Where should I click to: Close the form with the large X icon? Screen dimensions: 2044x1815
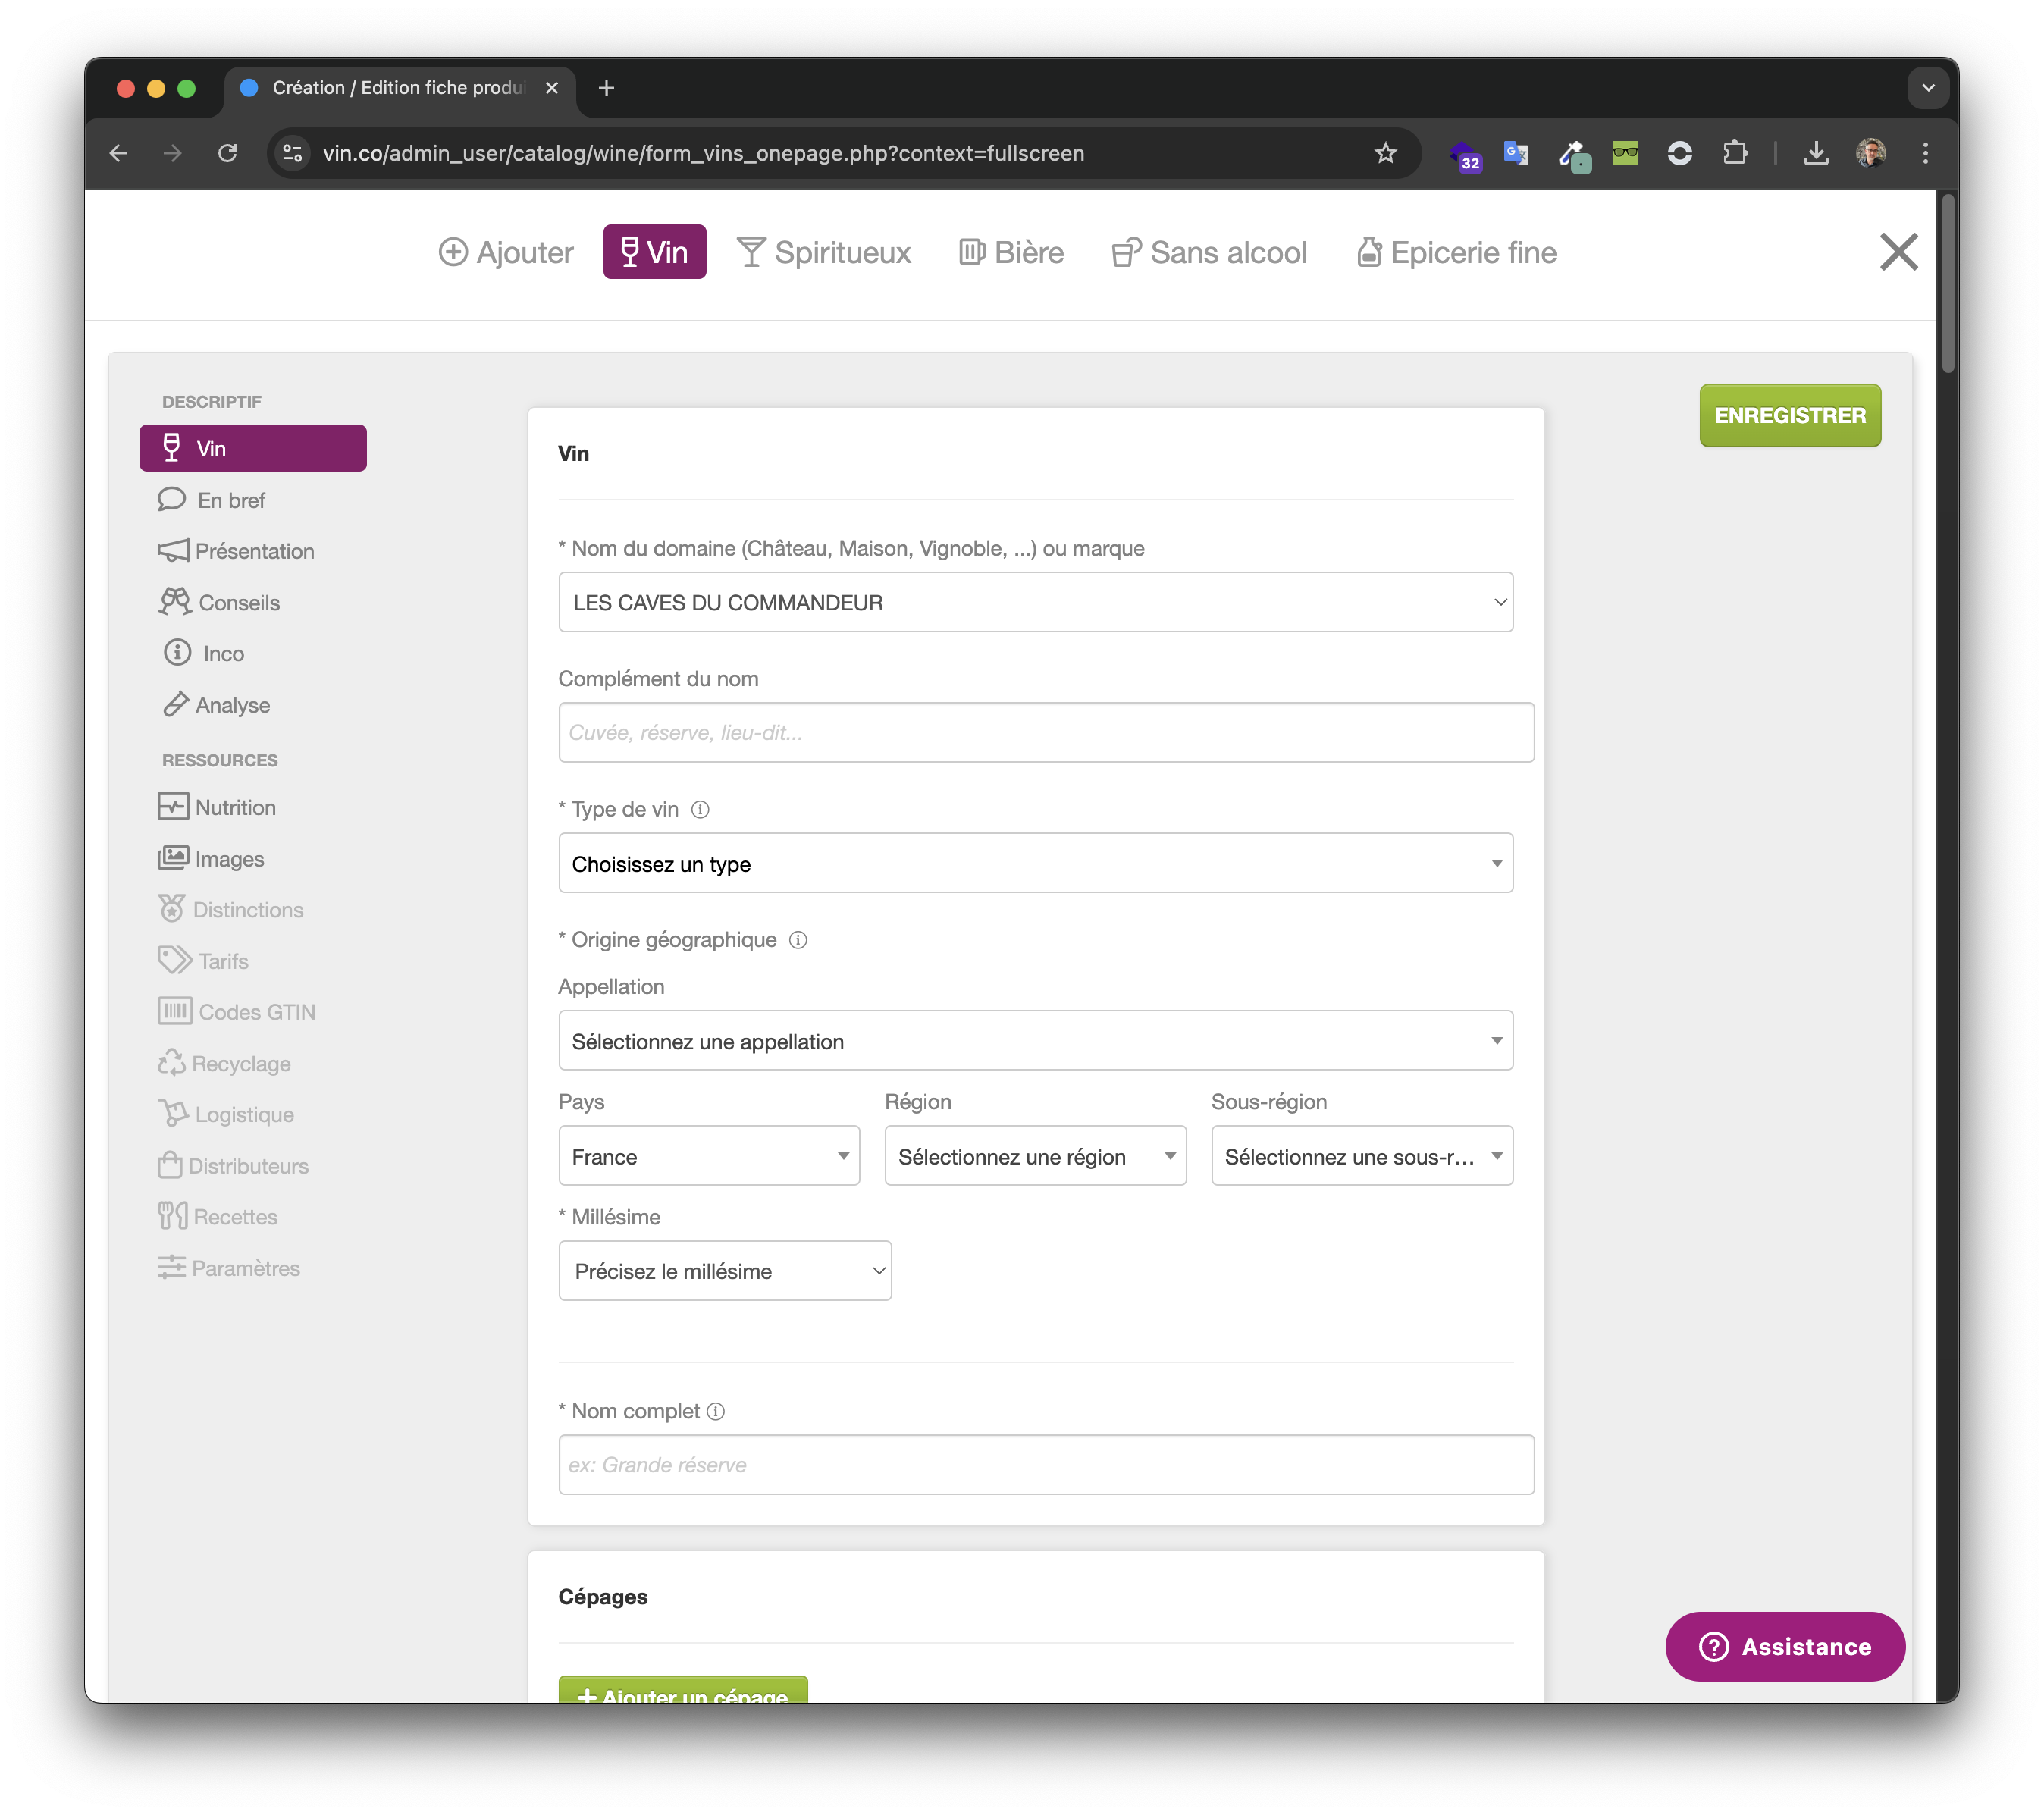click(x=1897, y=252)
